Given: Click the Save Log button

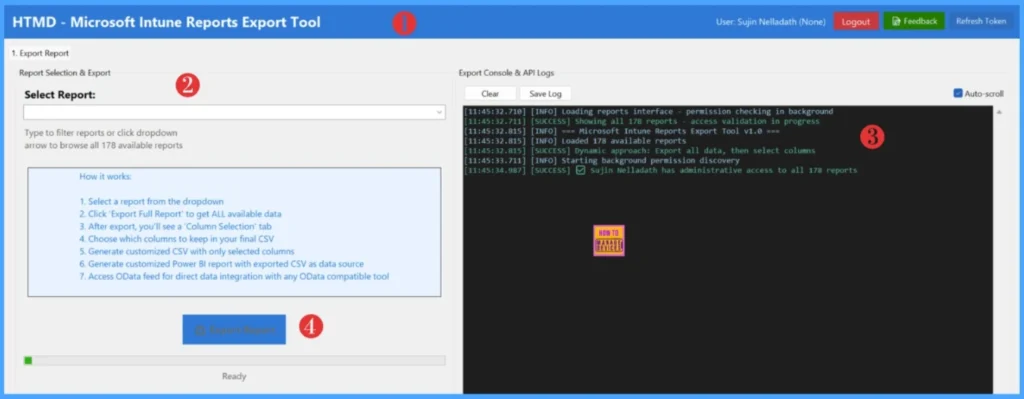Looking at the screenshot, I should pos(545,94).
